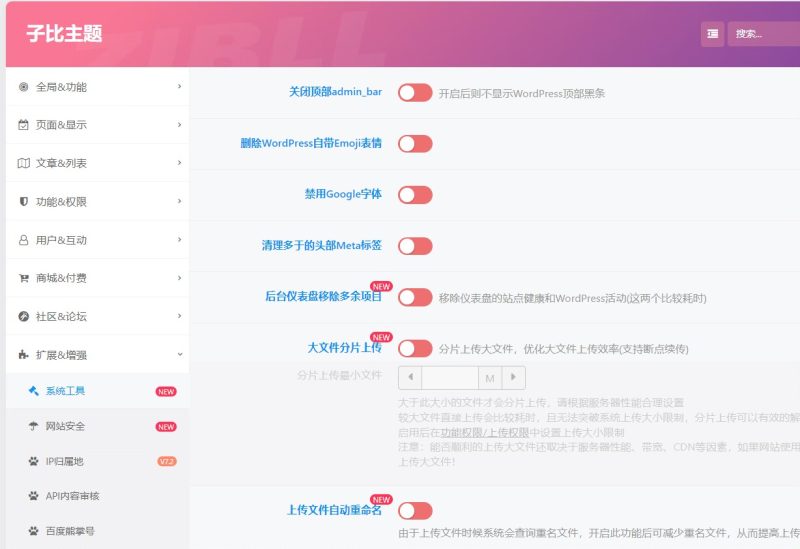Click NEW badge on 系统工具 item
The image size is (800, 549).
point(166,392)
